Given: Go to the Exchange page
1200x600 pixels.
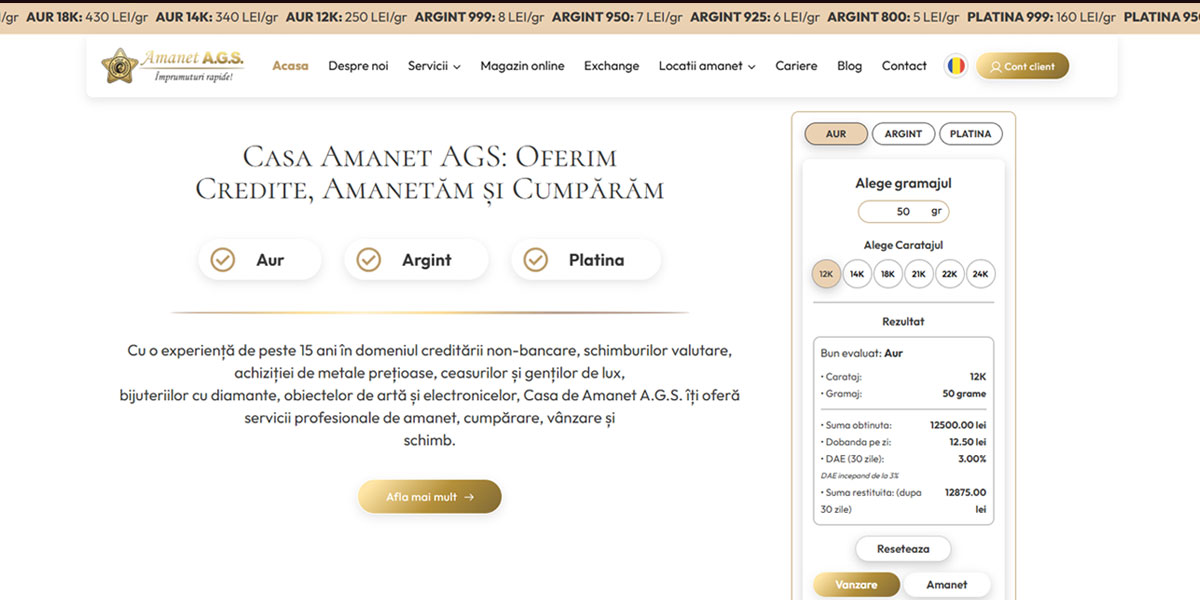Looking at the screenshot, I should [x=611, y=66].
